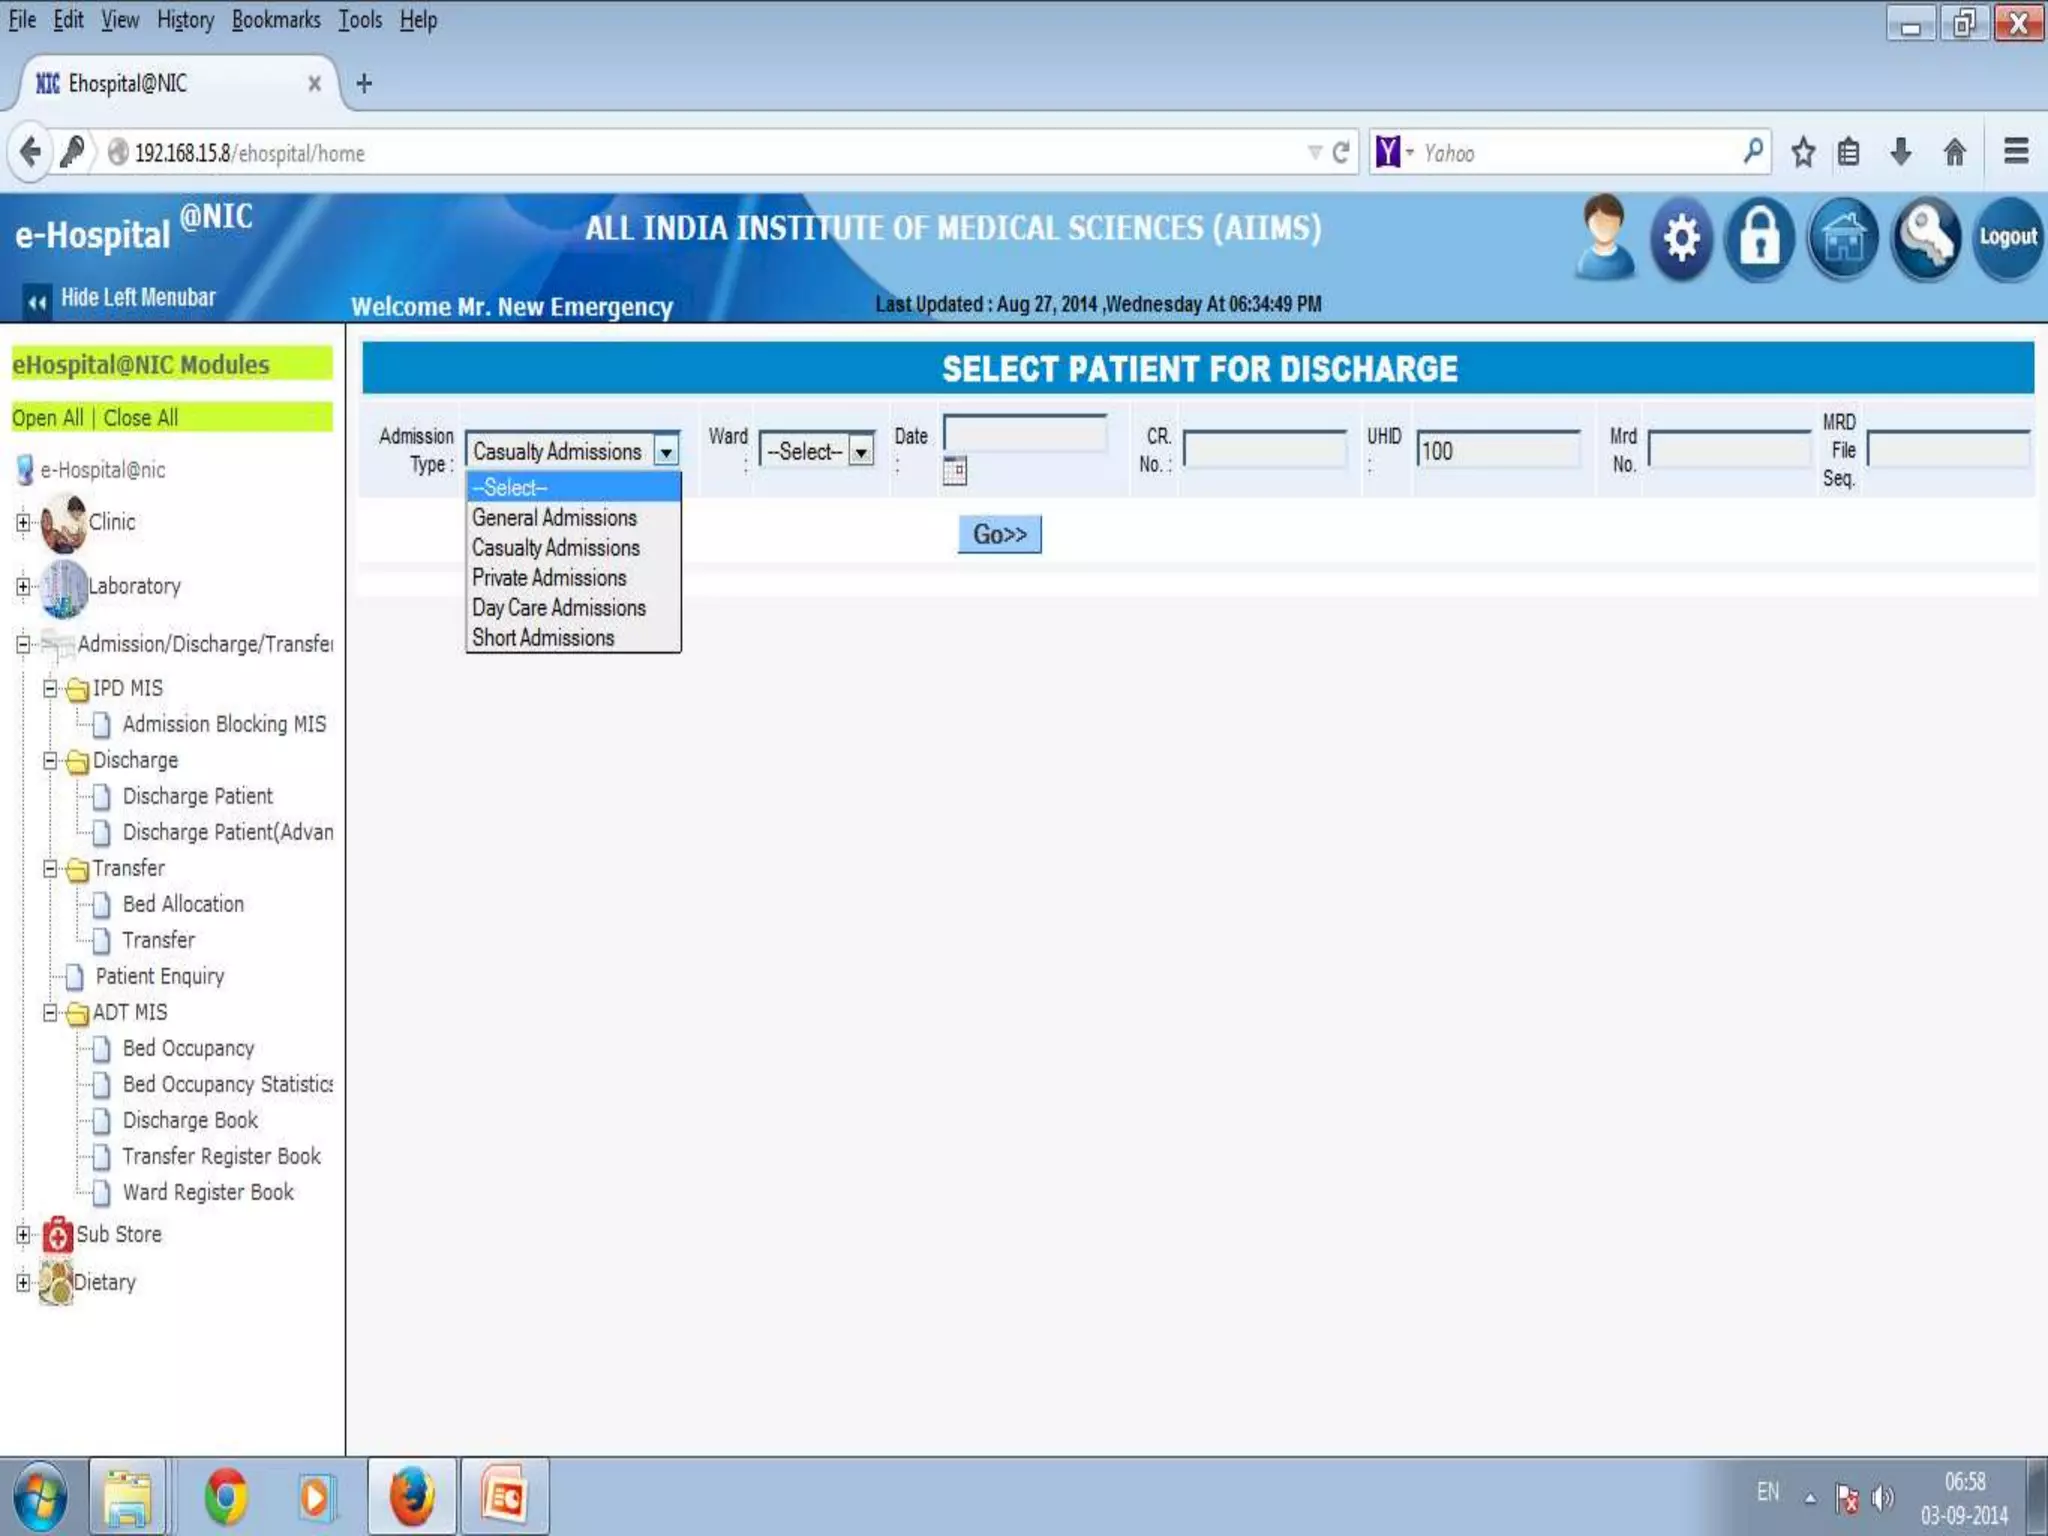This screenshot has width=2048, height=1536.
Task: Expand the Sub Store module node
Action: click(23, 1235)
